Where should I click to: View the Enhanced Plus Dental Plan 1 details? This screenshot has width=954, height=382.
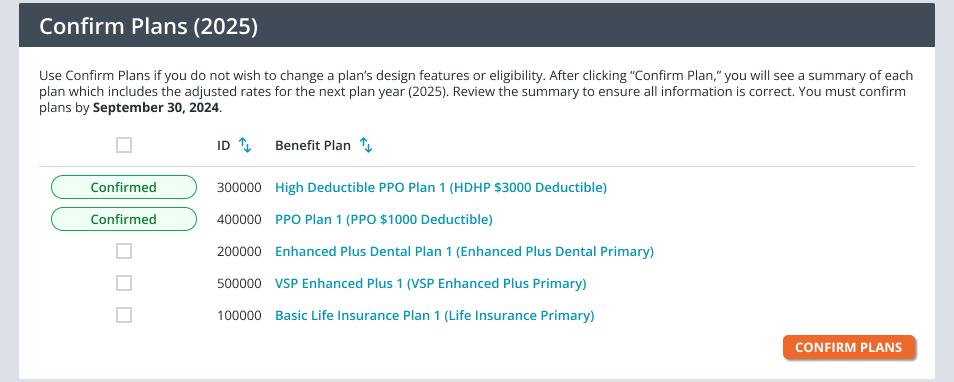point(464,251)
